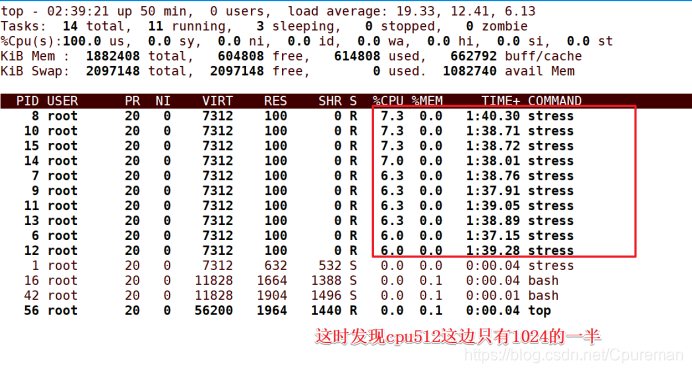Click the time 1:38.72 for PID 15
Viewport: 692px width, 373px height.
click(x=493, y=146)
